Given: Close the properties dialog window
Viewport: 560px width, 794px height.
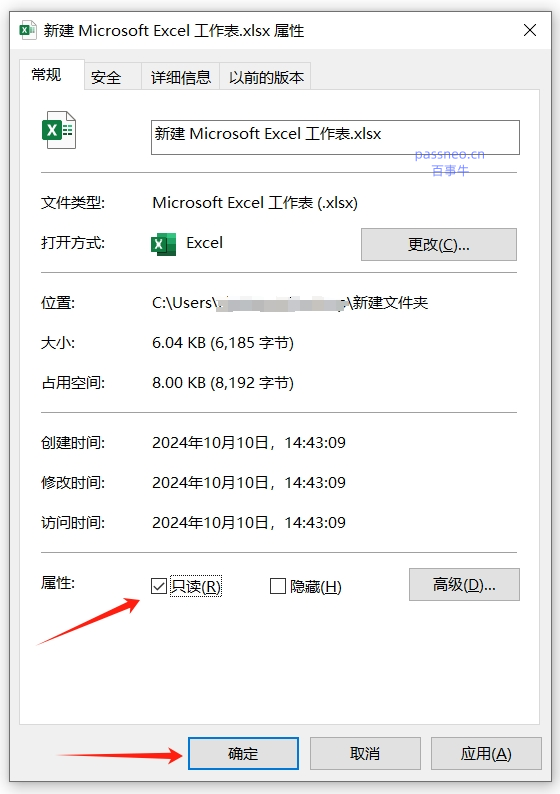Looking at the screenshot, I should pyautogui.click(x=530, y=30).
